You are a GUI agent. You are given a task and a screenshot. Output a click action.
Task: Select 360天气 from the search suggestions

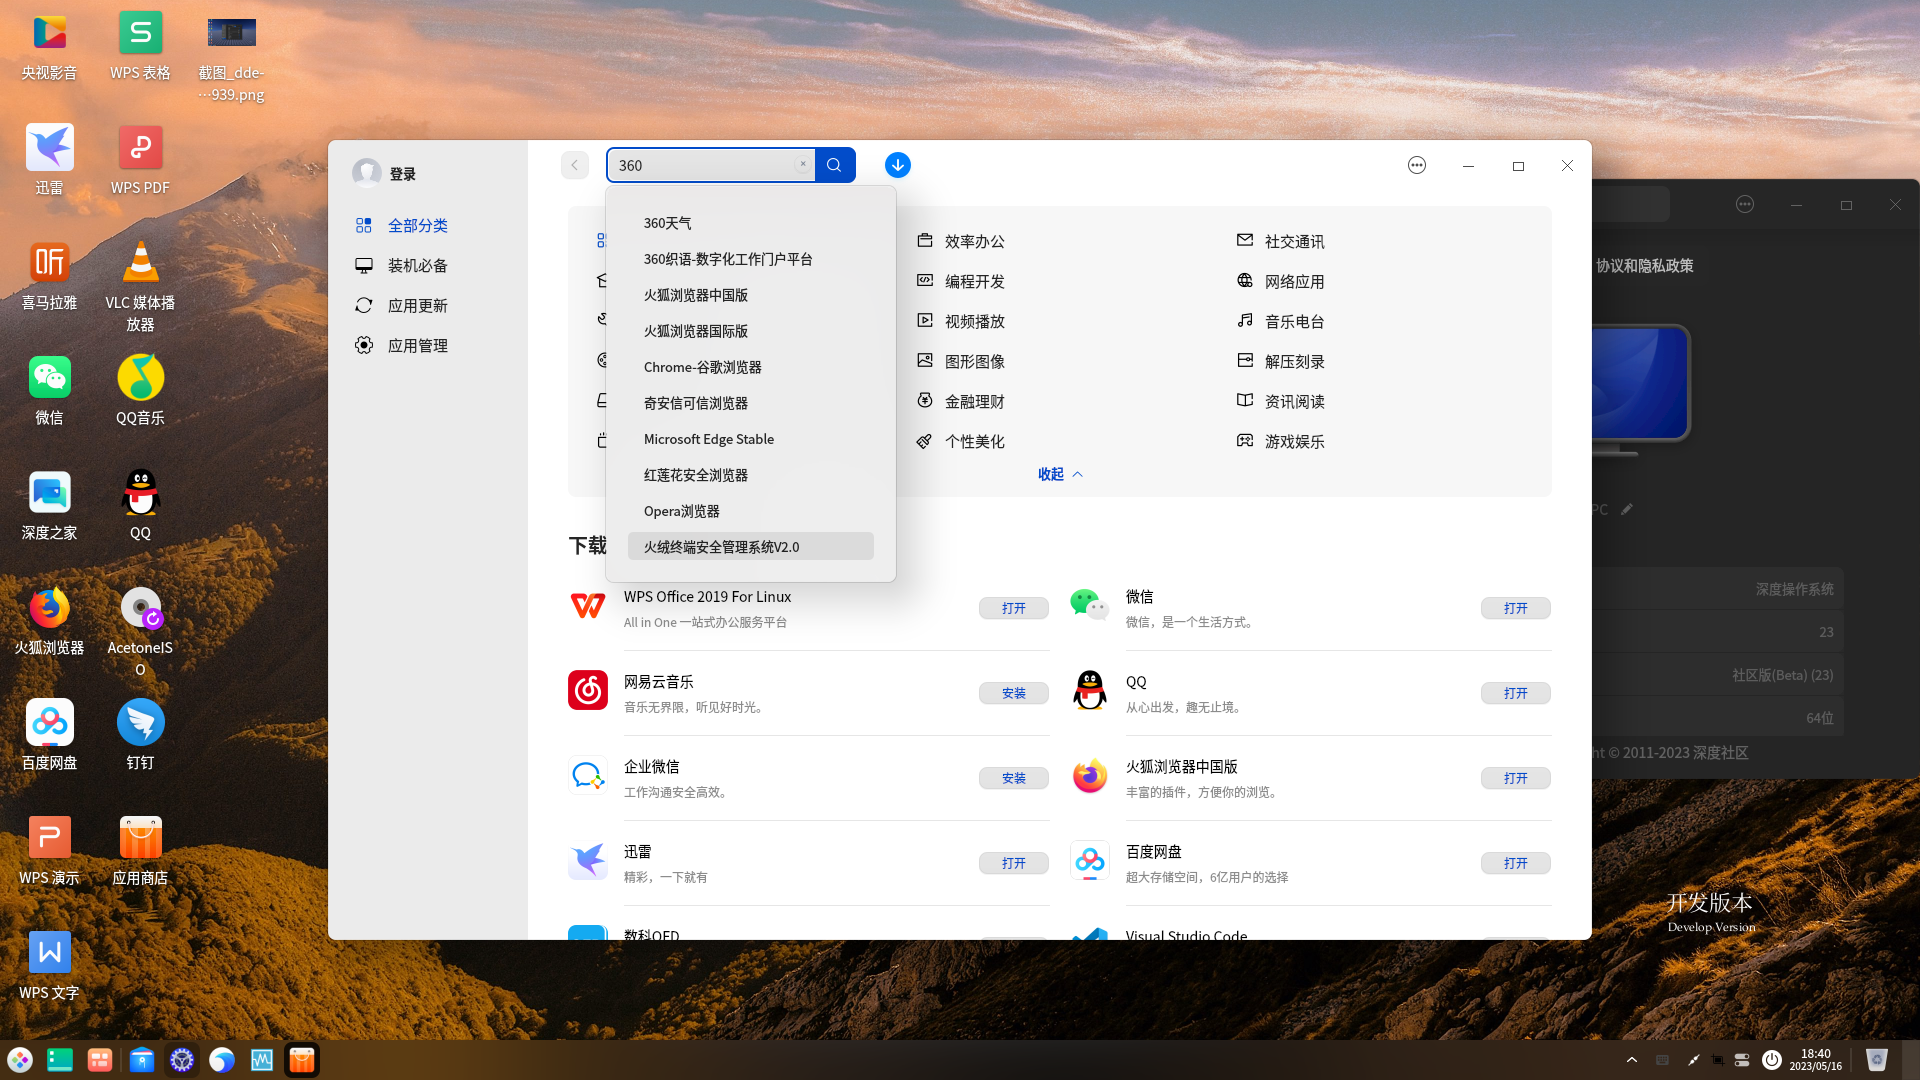668,223
